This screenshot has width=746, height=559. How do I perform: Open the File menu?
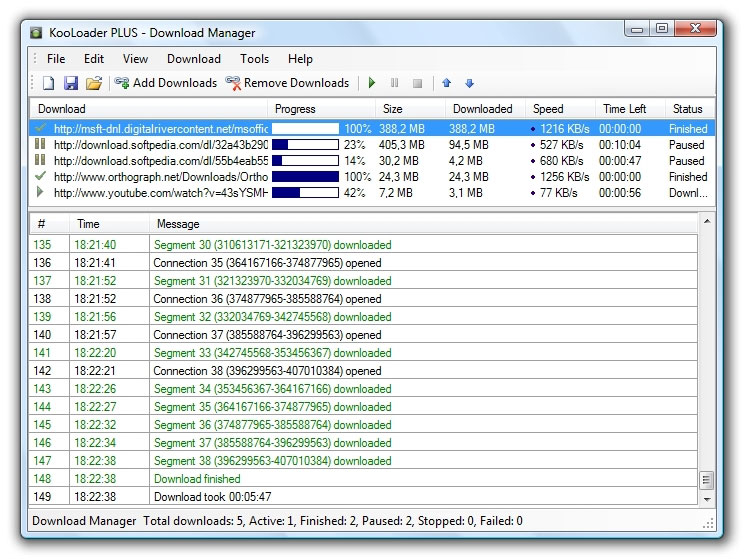coord(56,59)
